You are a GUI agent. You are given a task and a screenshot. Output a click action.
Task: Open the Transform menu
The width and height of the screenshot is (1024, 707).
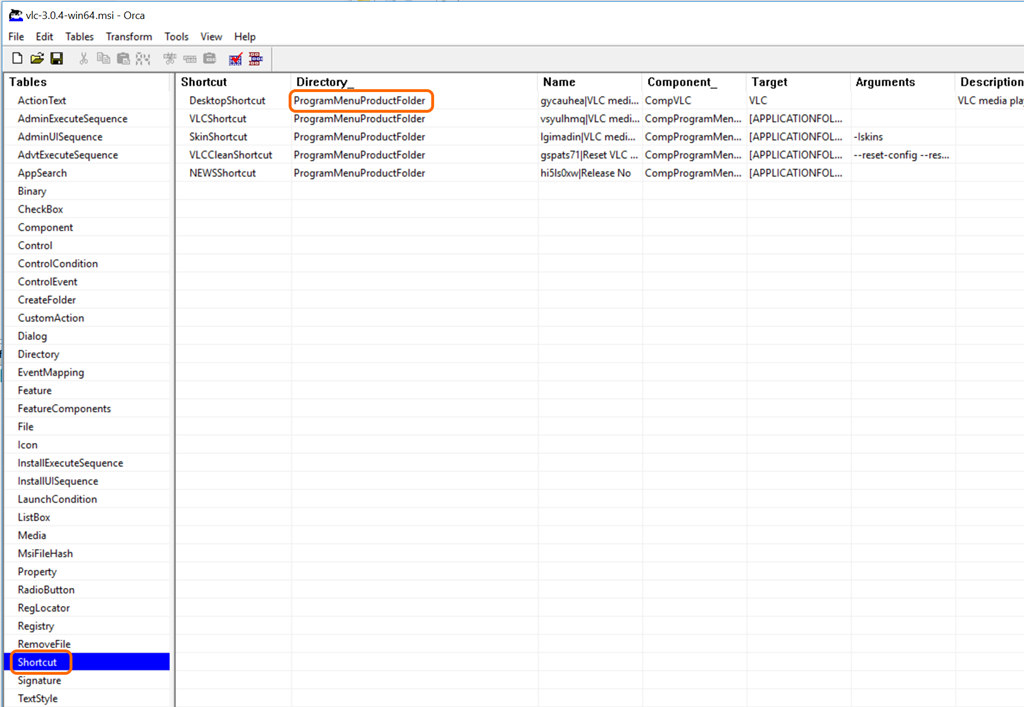pos(129,37)
